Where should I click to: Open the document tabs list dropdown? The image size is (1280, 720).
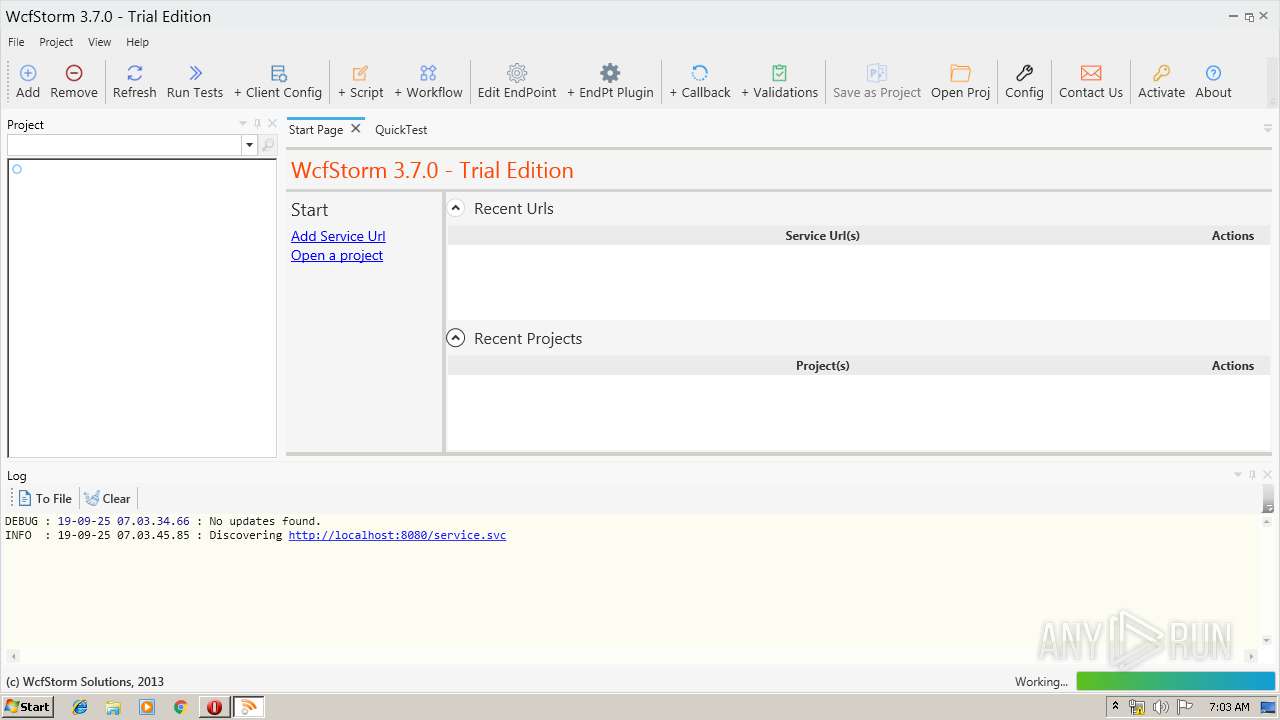[1268, 129]
